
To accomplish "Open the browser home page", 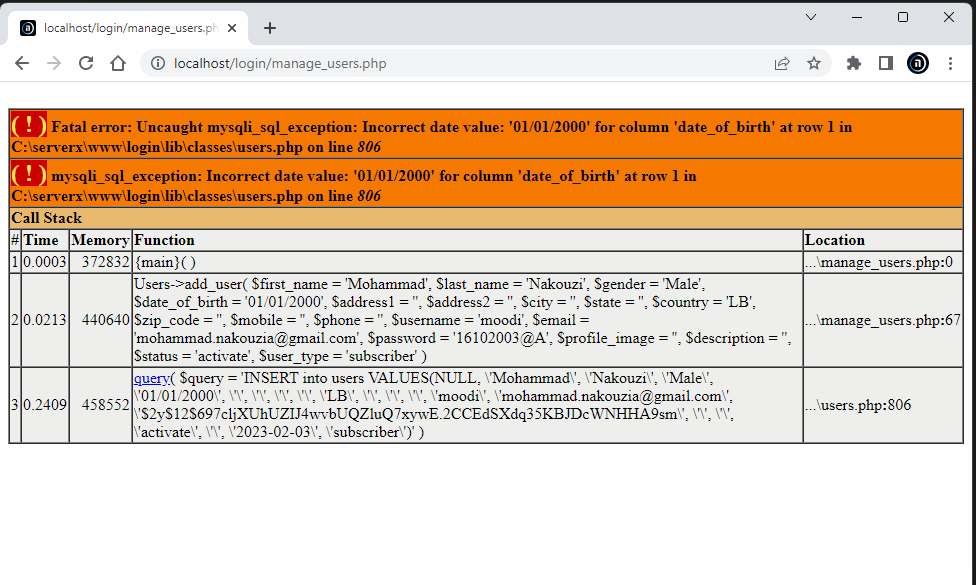I will coord(118,63).
